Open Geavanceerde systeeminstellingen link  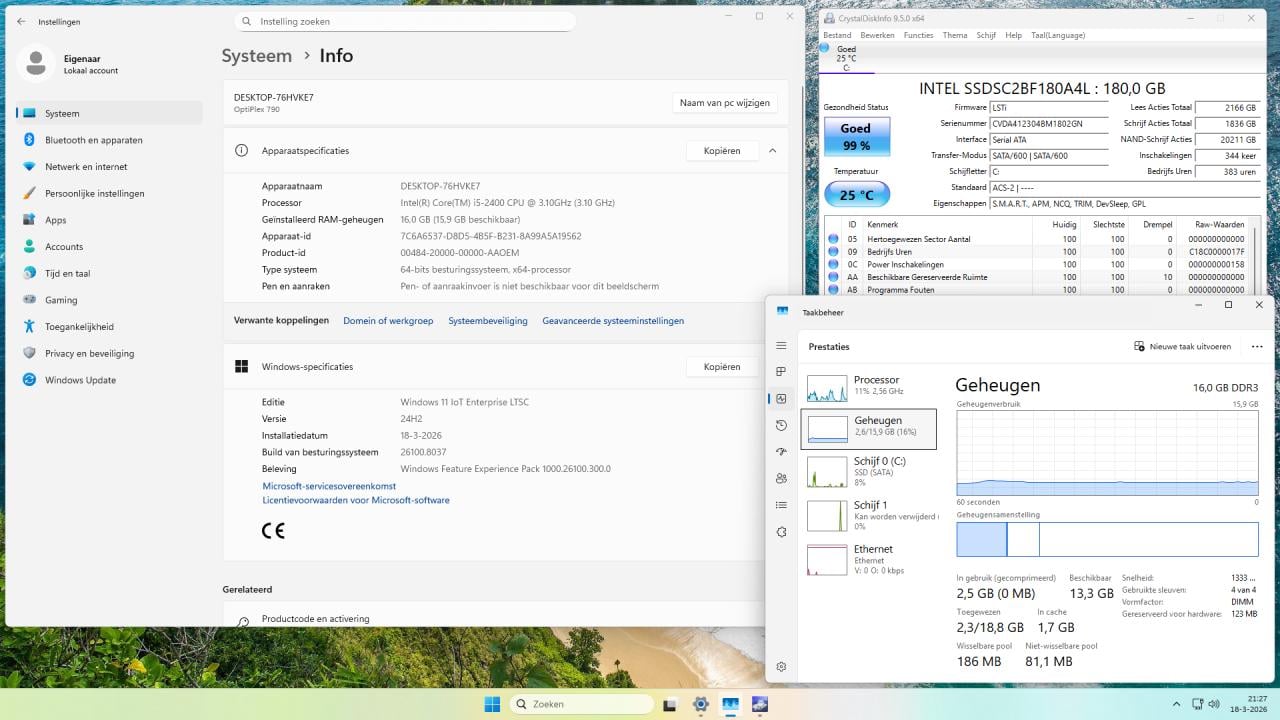[x=612, y=320]
